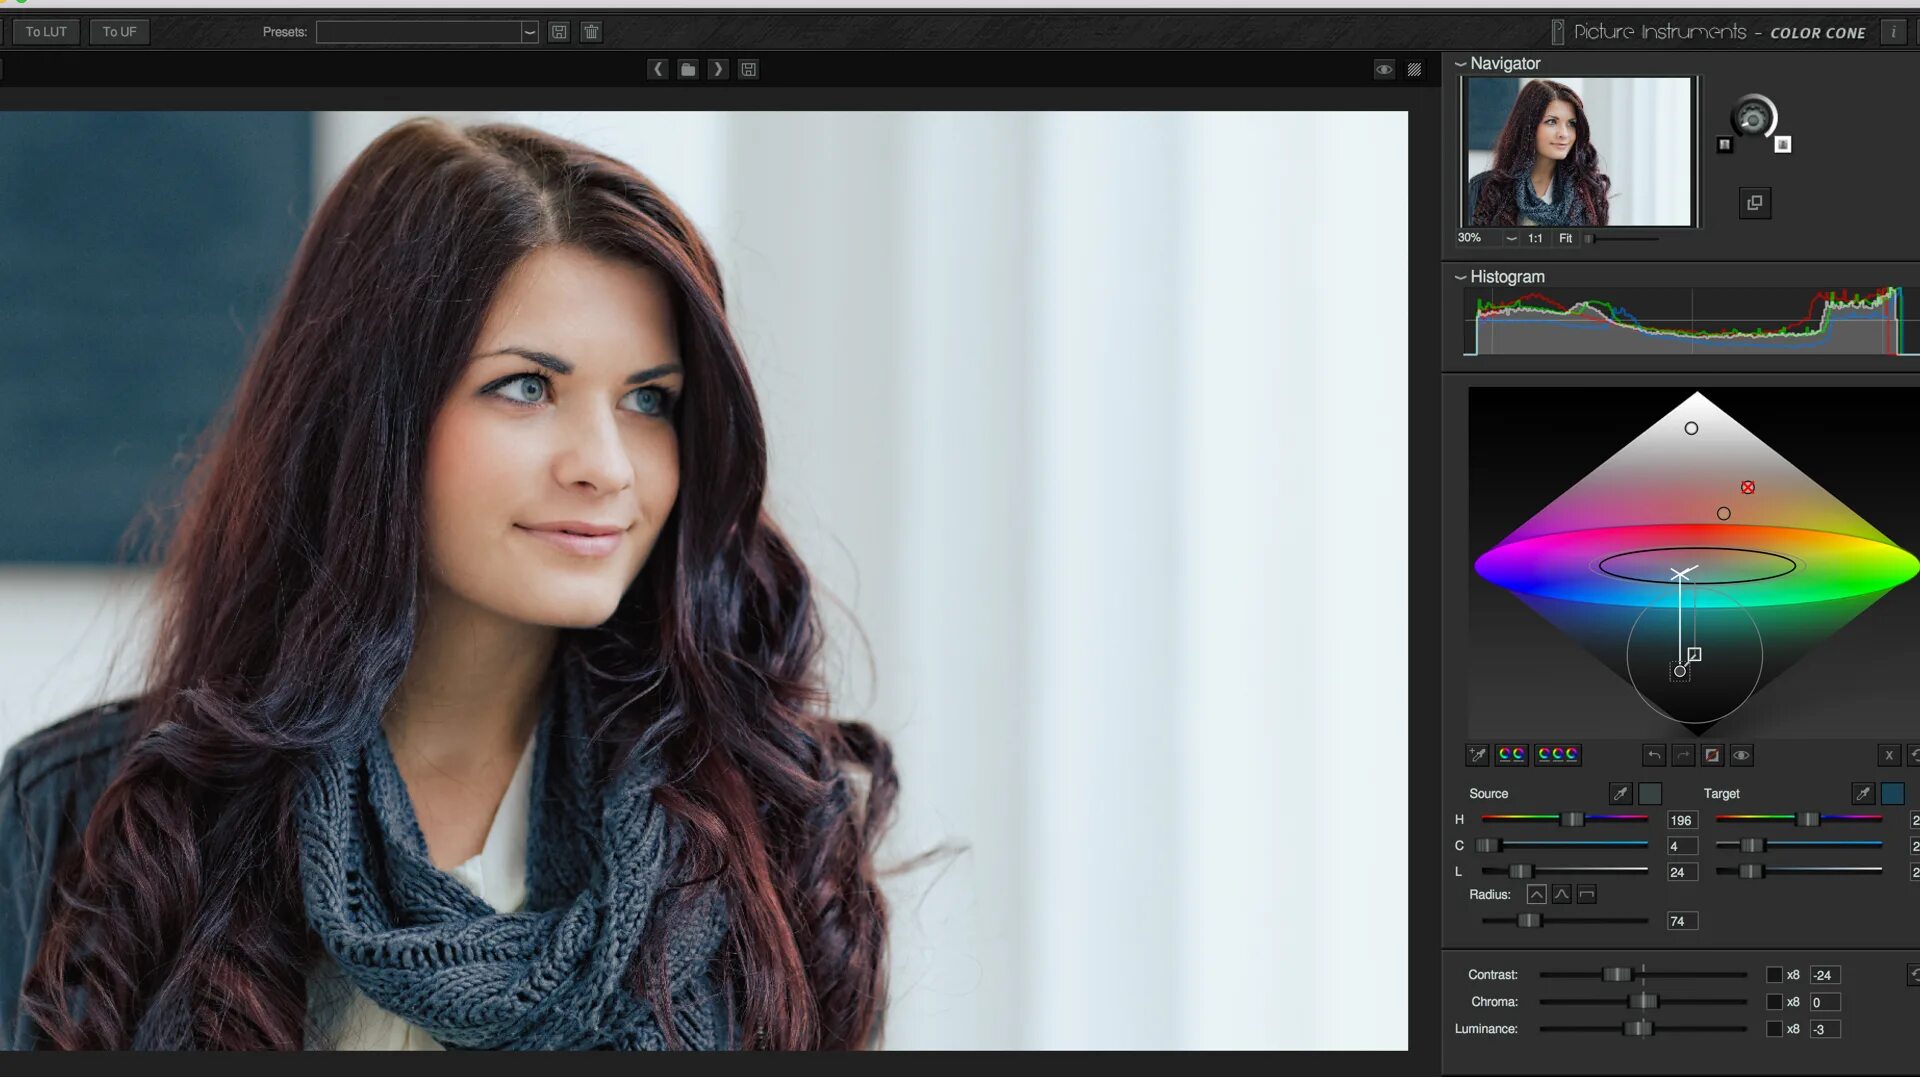Select the bell curve radius falloff shape
1920x1080 pixels.
pos(1561,895)
